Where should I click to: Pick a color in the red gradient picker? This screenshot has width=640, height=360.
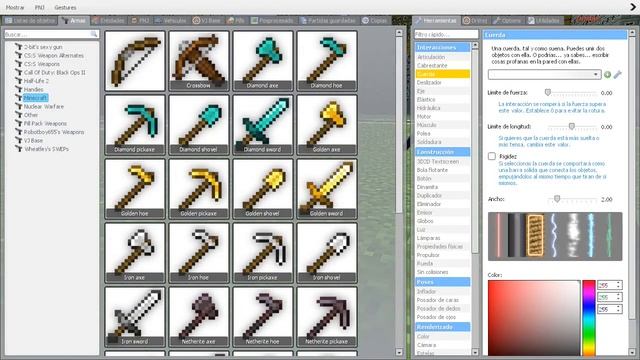[534, 318]
